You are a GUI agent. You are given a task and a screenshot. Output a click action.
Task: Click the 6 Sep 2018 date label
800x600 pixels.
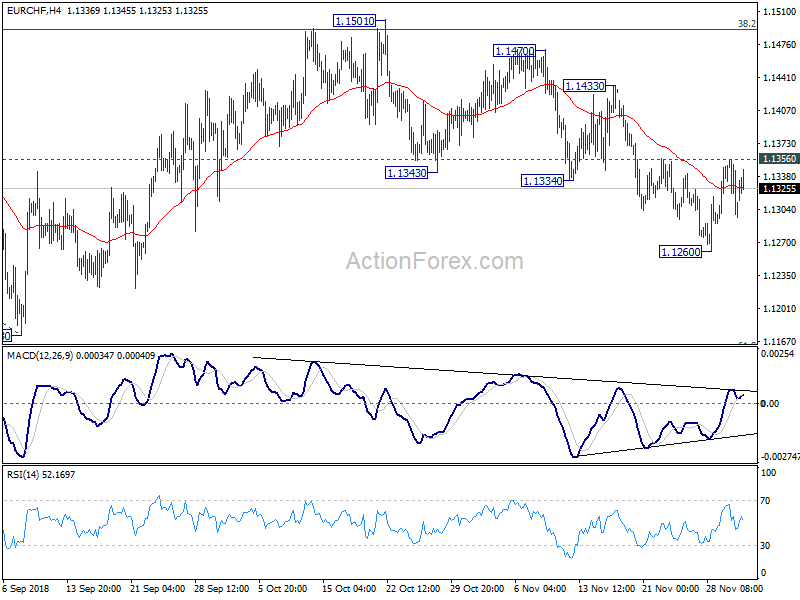click(x=26, y=588)
